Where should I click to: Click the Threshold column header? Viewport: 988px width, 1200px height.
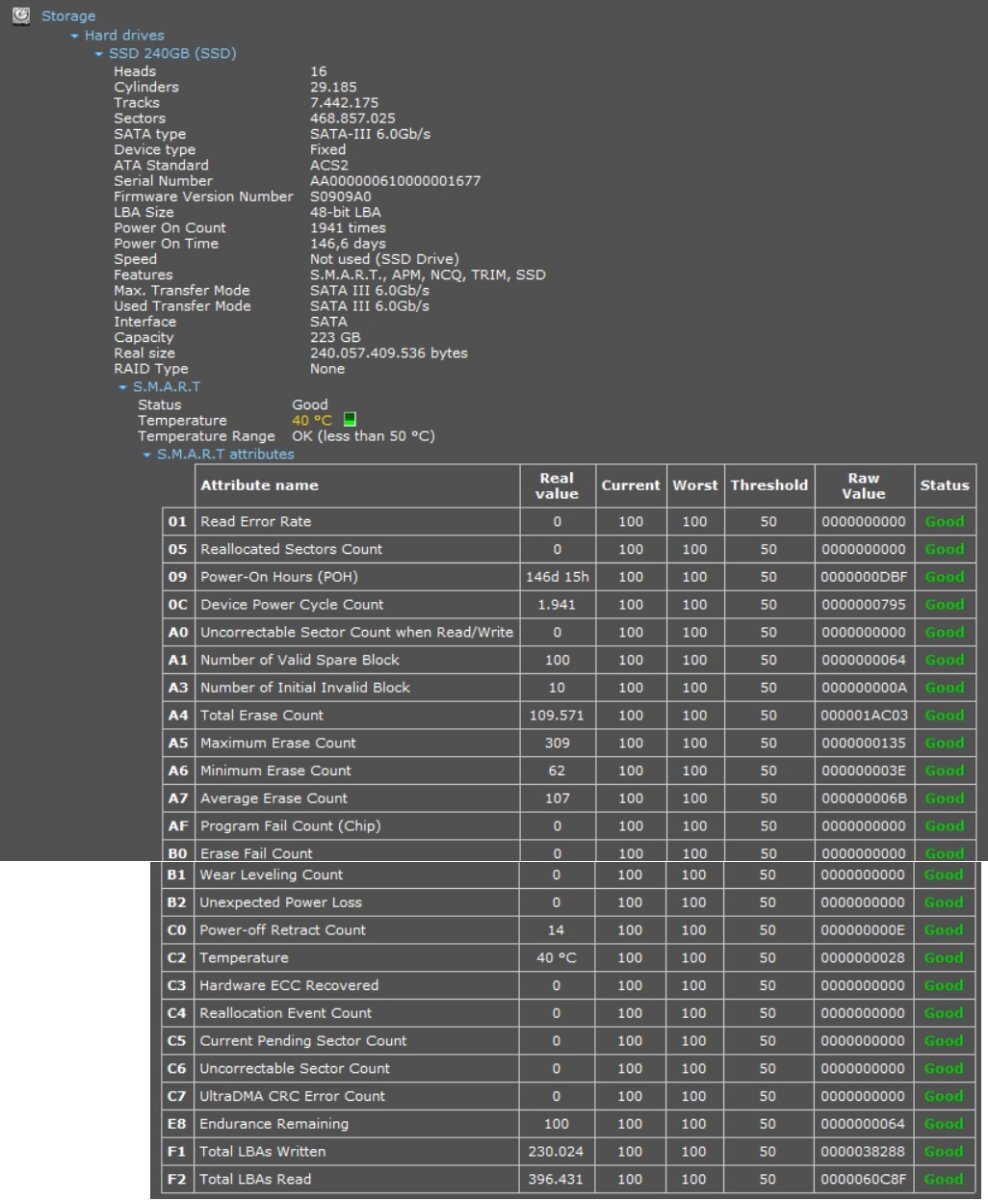point(768,485)
